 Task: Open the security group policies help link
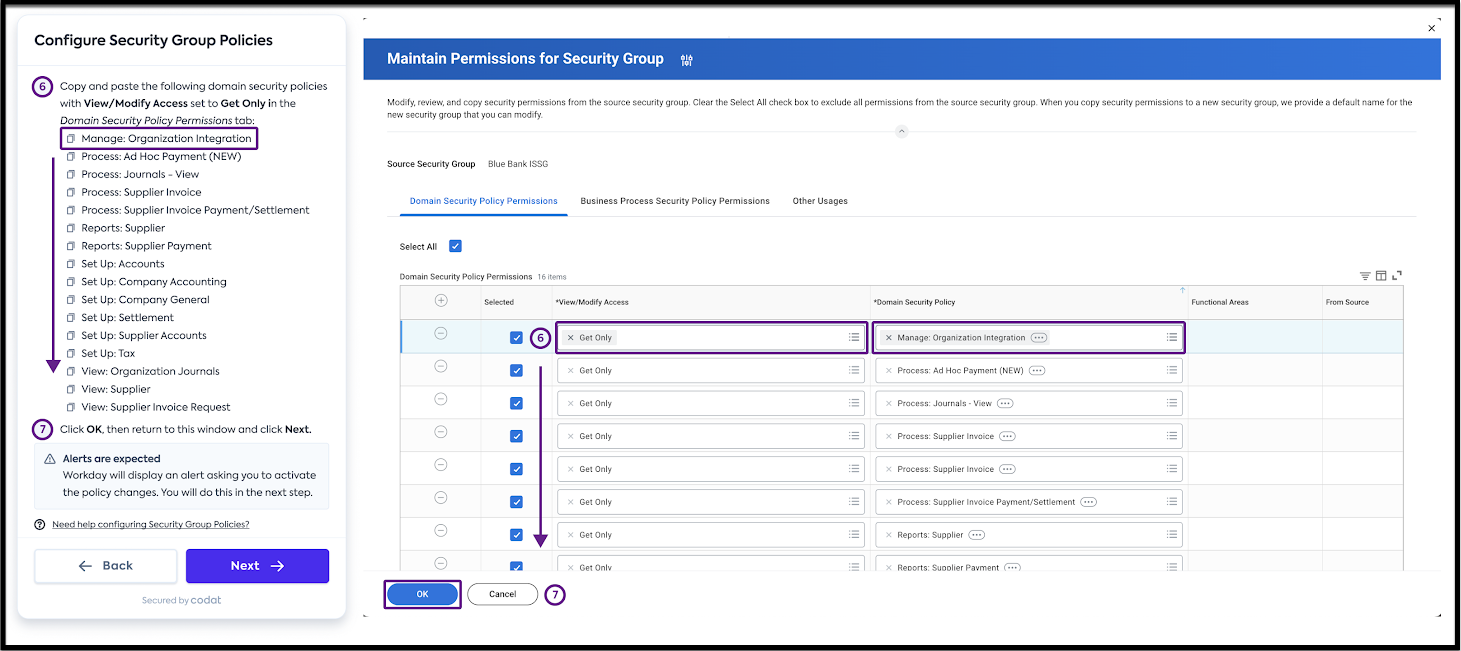[x=150, y=524]
